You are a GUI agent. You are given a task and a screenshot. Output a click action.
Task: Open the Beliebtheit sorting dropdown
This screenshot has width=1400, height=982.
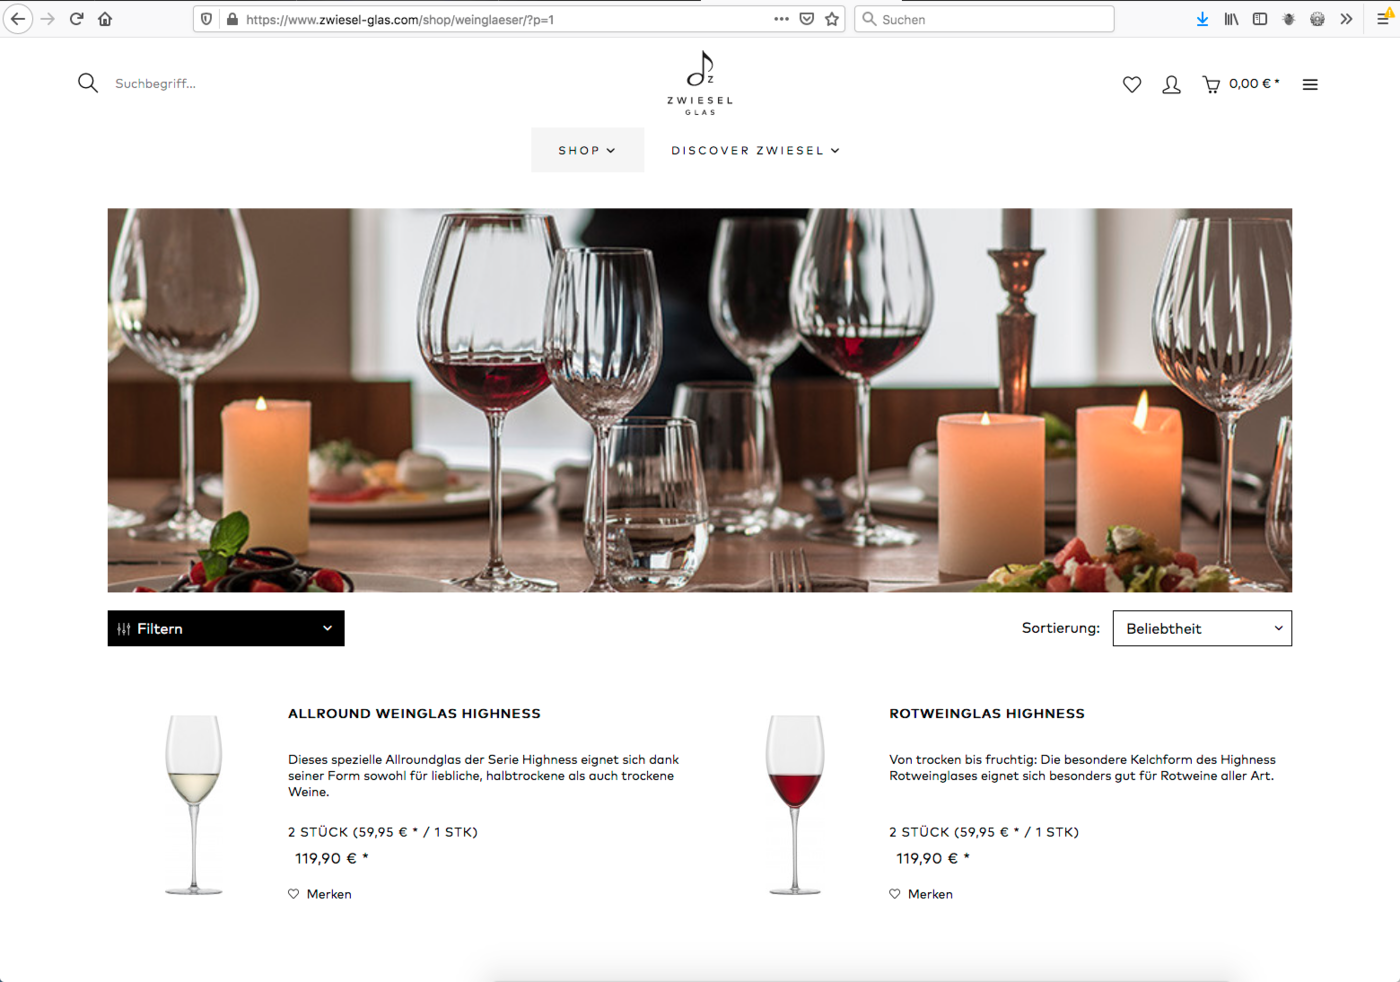1202,628
